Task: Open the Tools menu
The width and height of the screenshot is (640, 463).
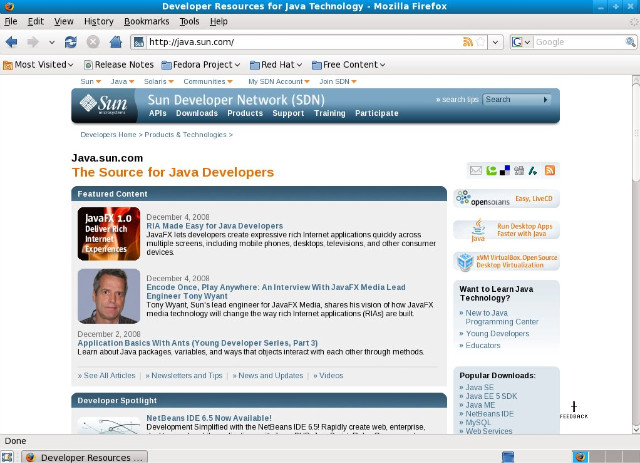Action: click(x=189, y=21)
